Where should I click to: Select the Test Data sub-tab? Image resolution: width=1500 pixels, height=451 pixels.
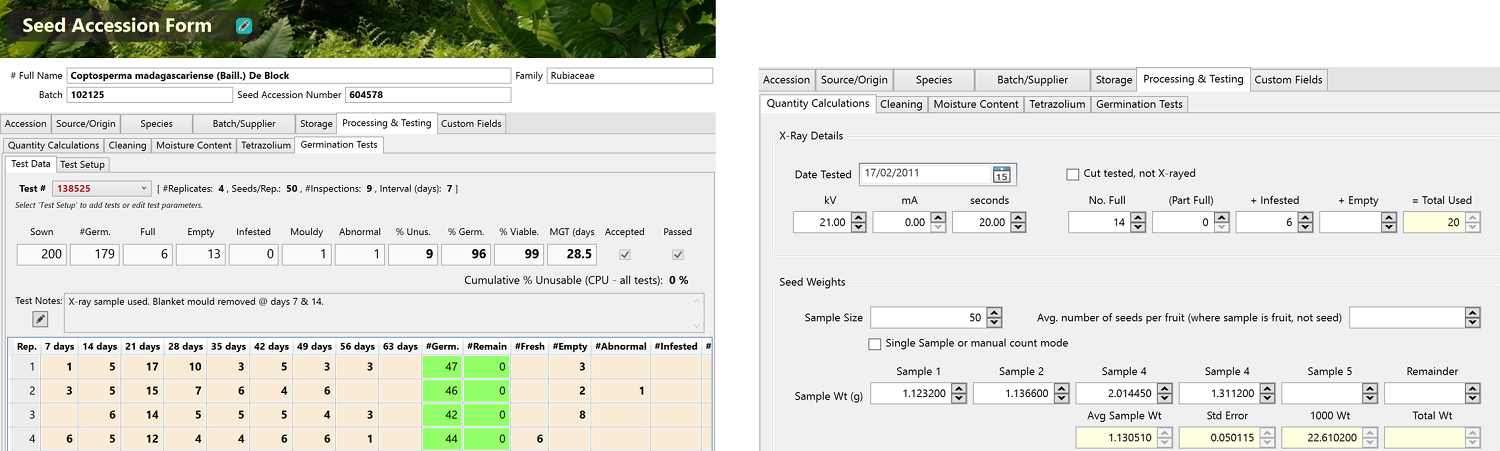pos(30,164)
